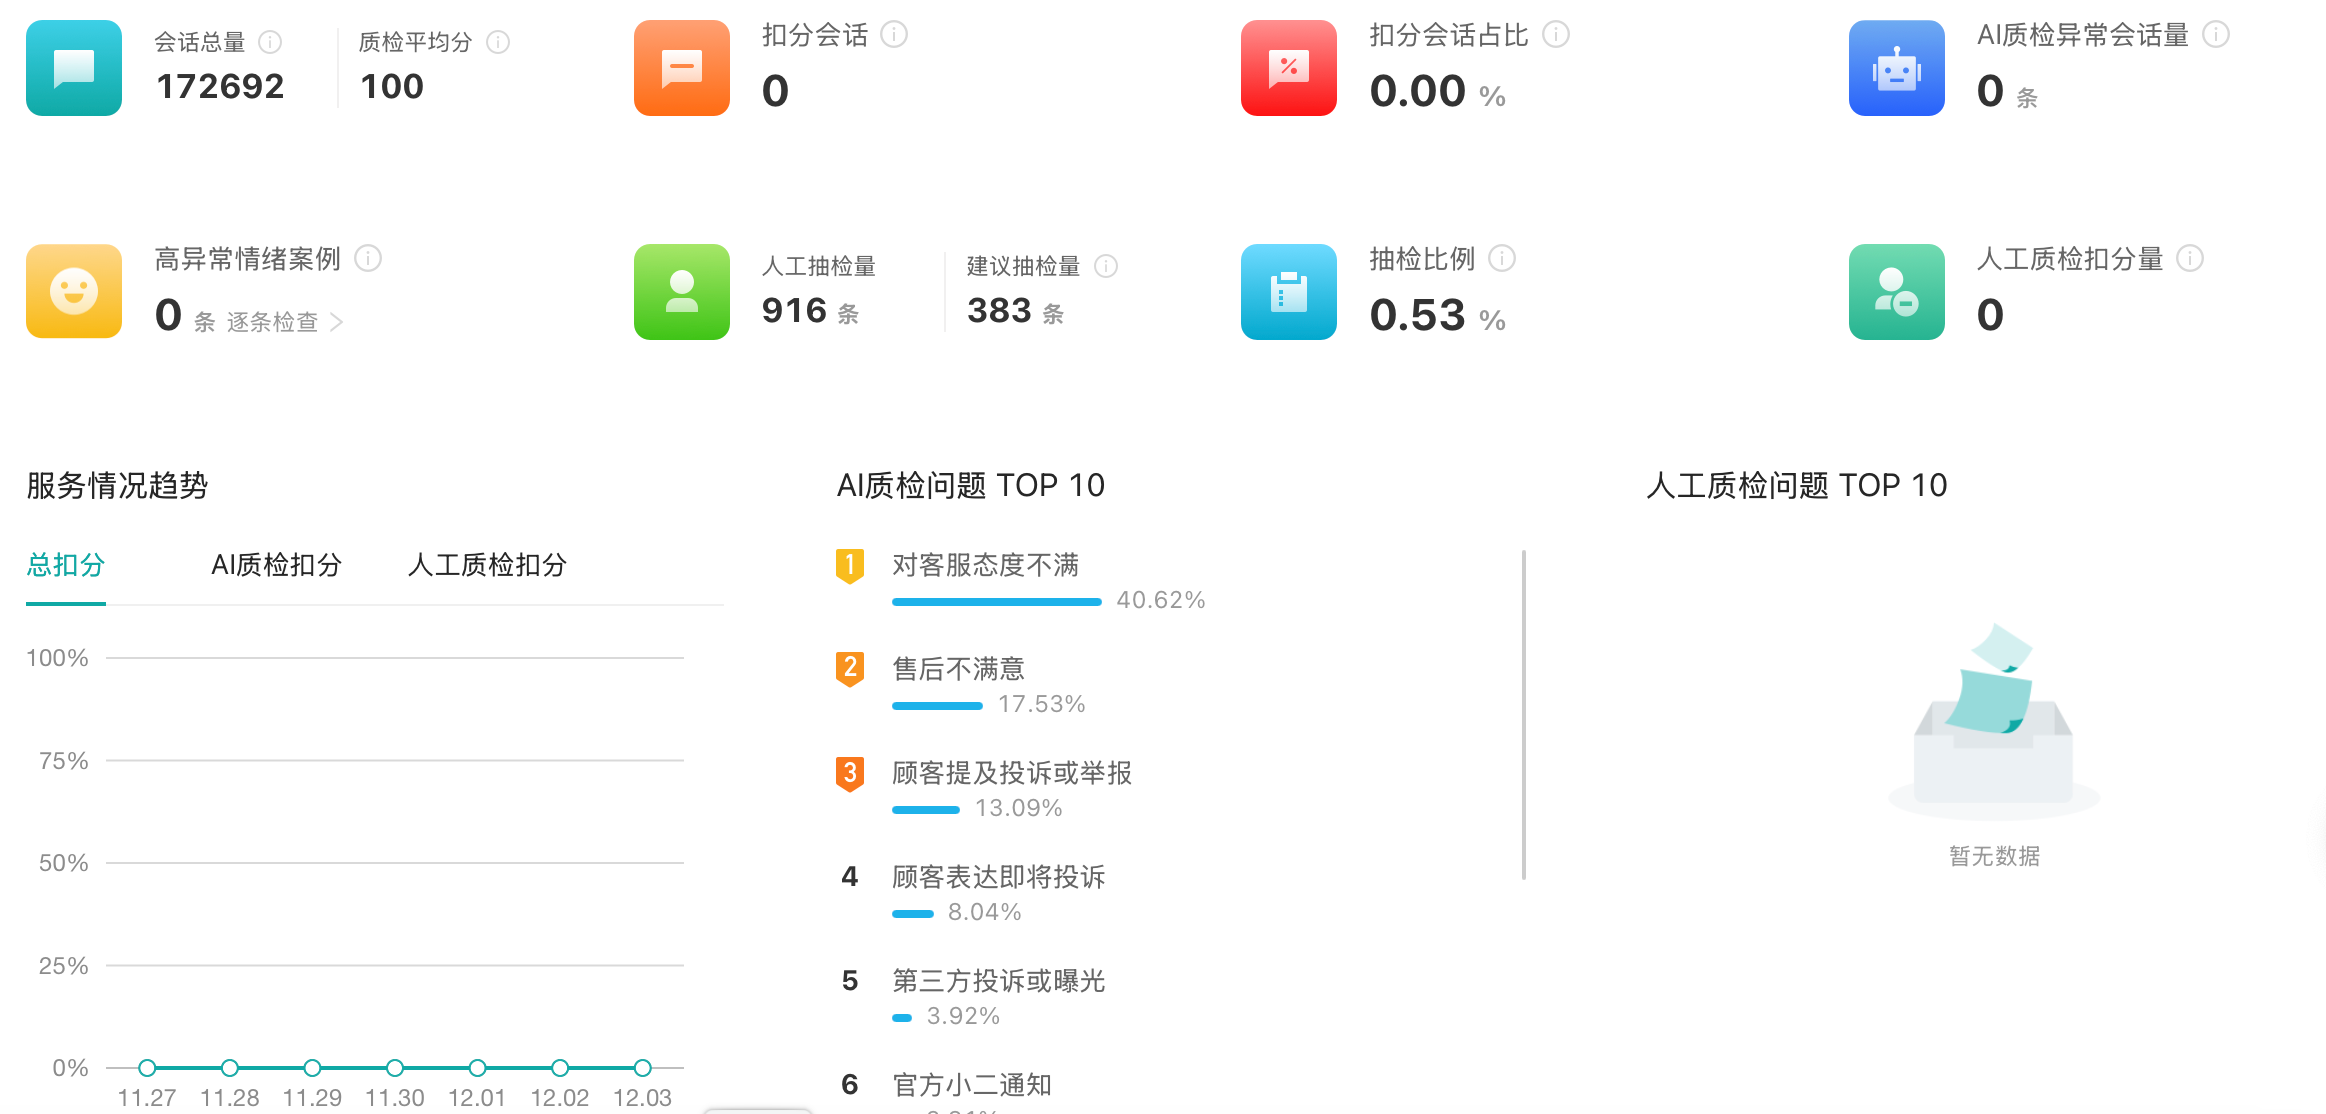
Task: Click the yellow 高异常情绪案例 smiley icon
Action: click(73, 291)
